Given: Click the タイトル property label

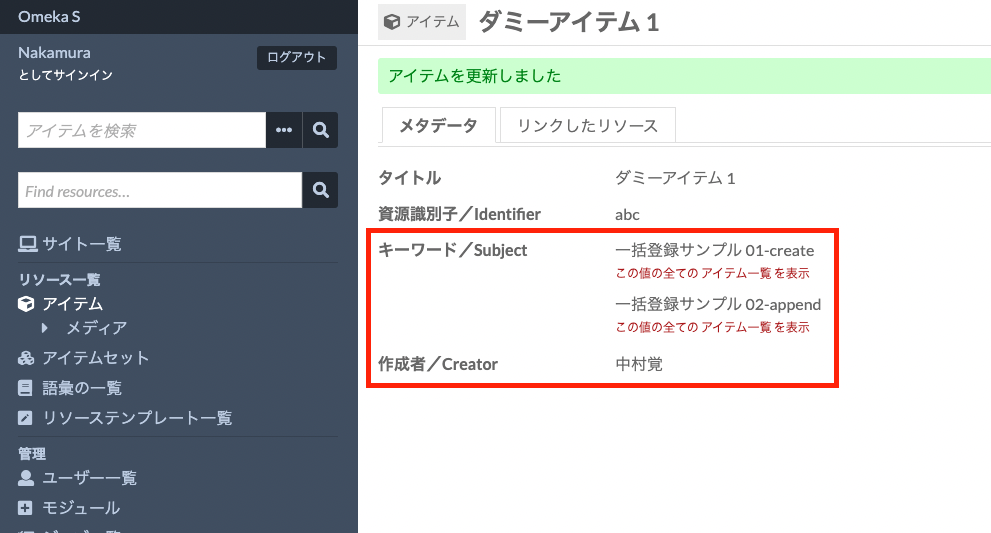Looking at the screenshot, I should (410, 178).
